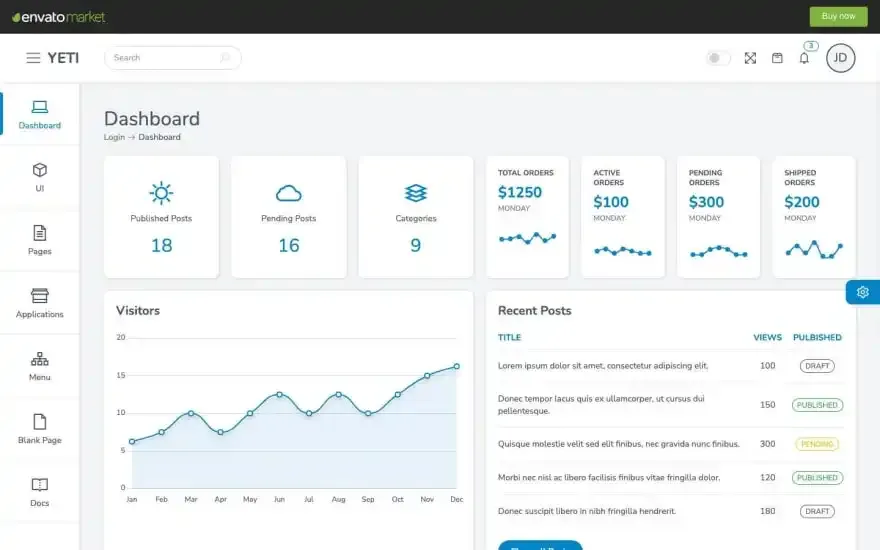
Task: Click the cloud icon on Pending Posts card
Action: (x=288, y=193)
